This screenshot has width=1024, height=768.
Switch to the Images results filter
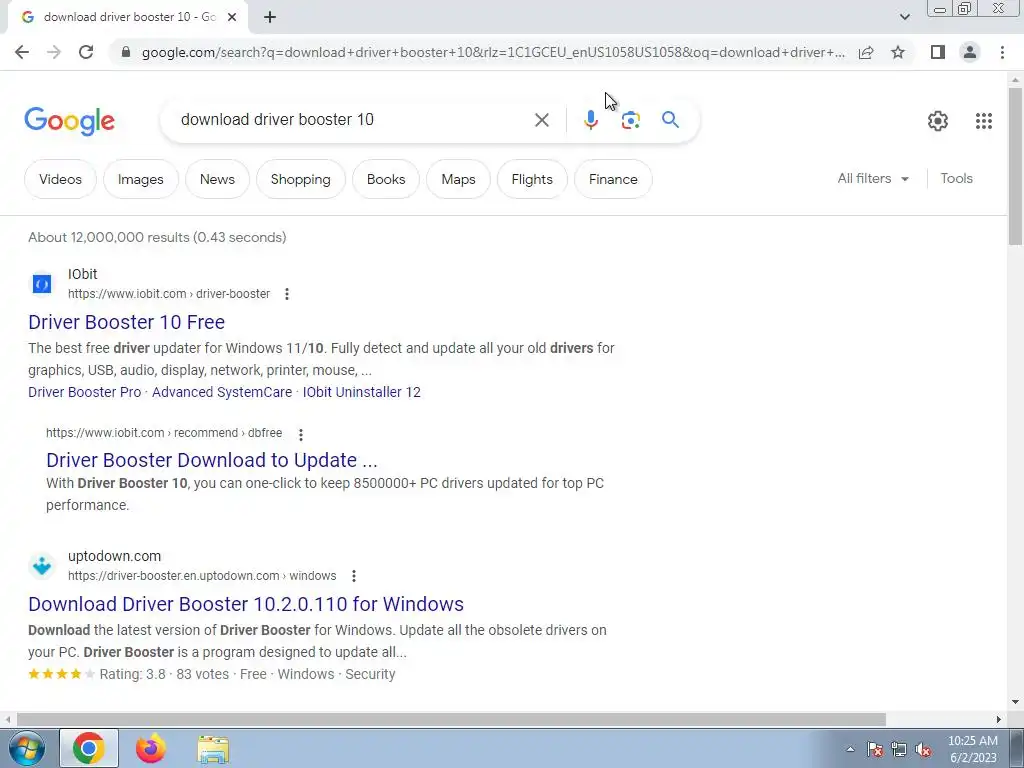tap(140, 179)
